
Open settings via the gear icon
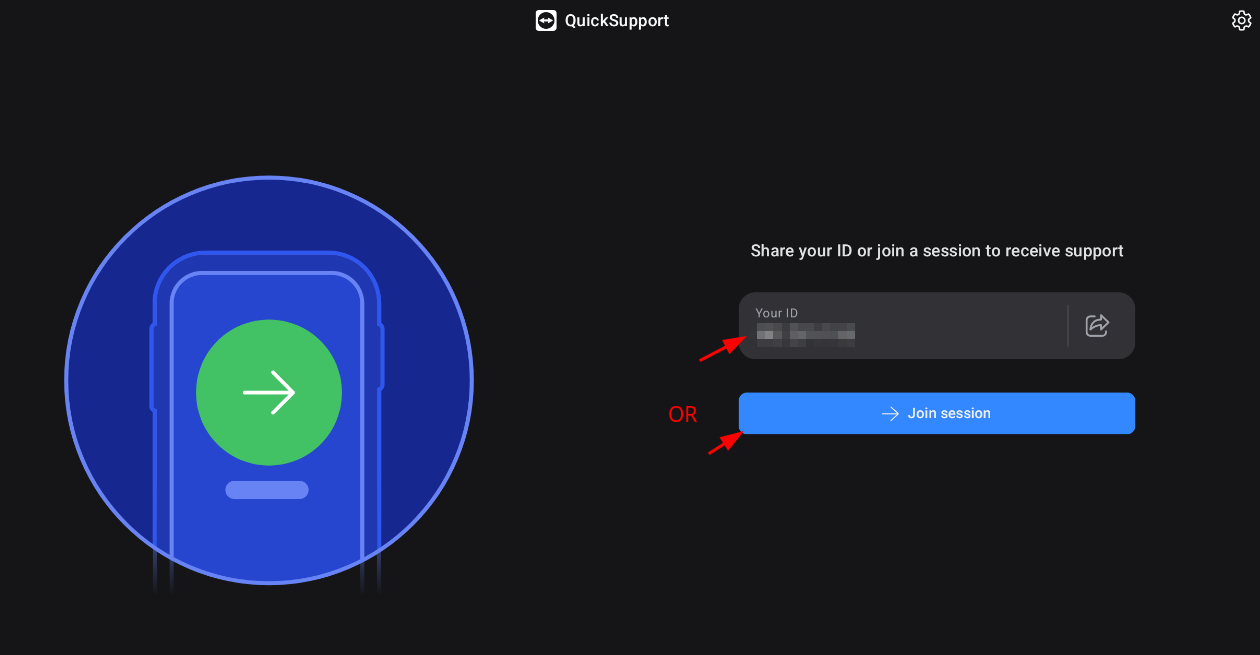1241,20
